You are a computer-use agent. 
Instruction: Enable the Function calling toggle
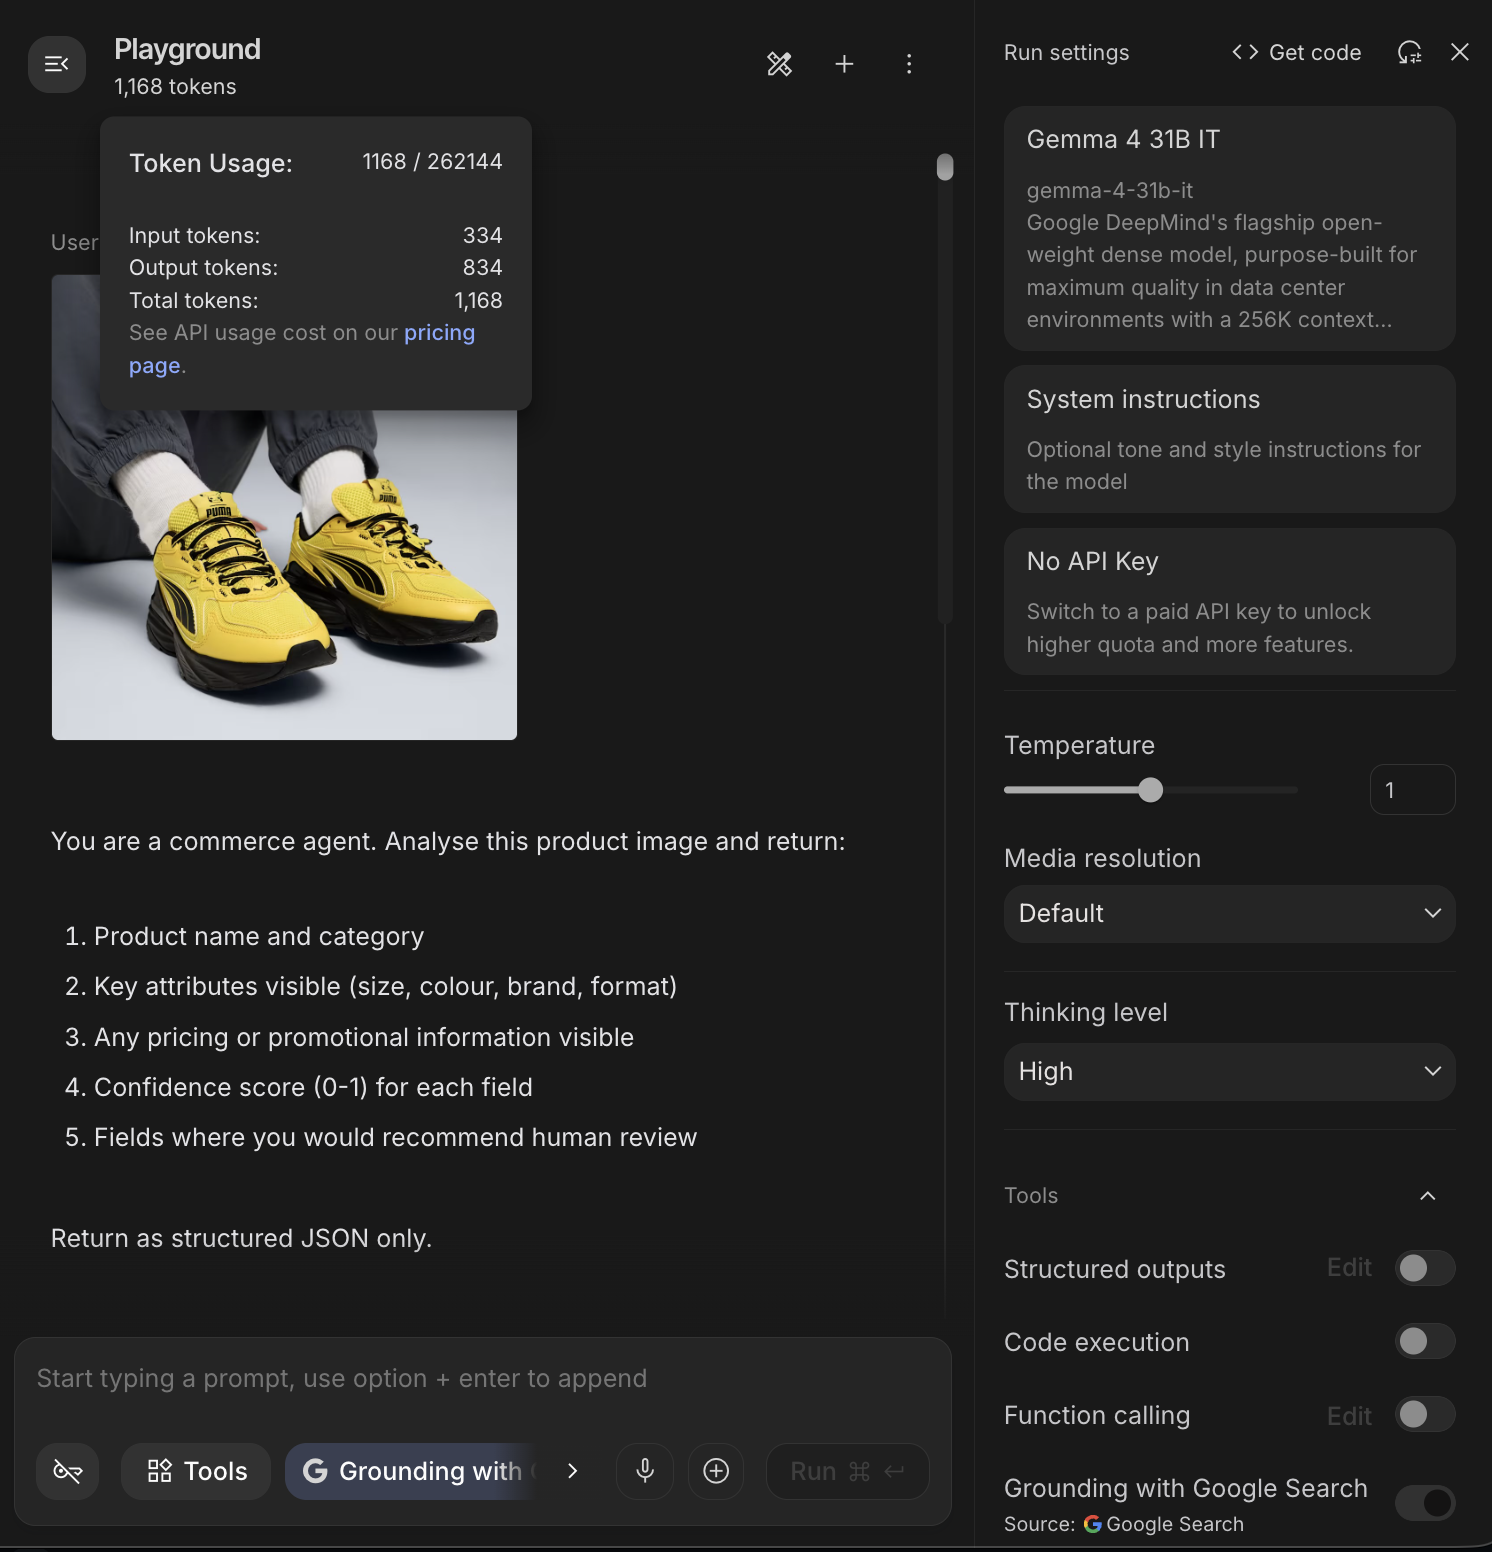(1424, 1414)
